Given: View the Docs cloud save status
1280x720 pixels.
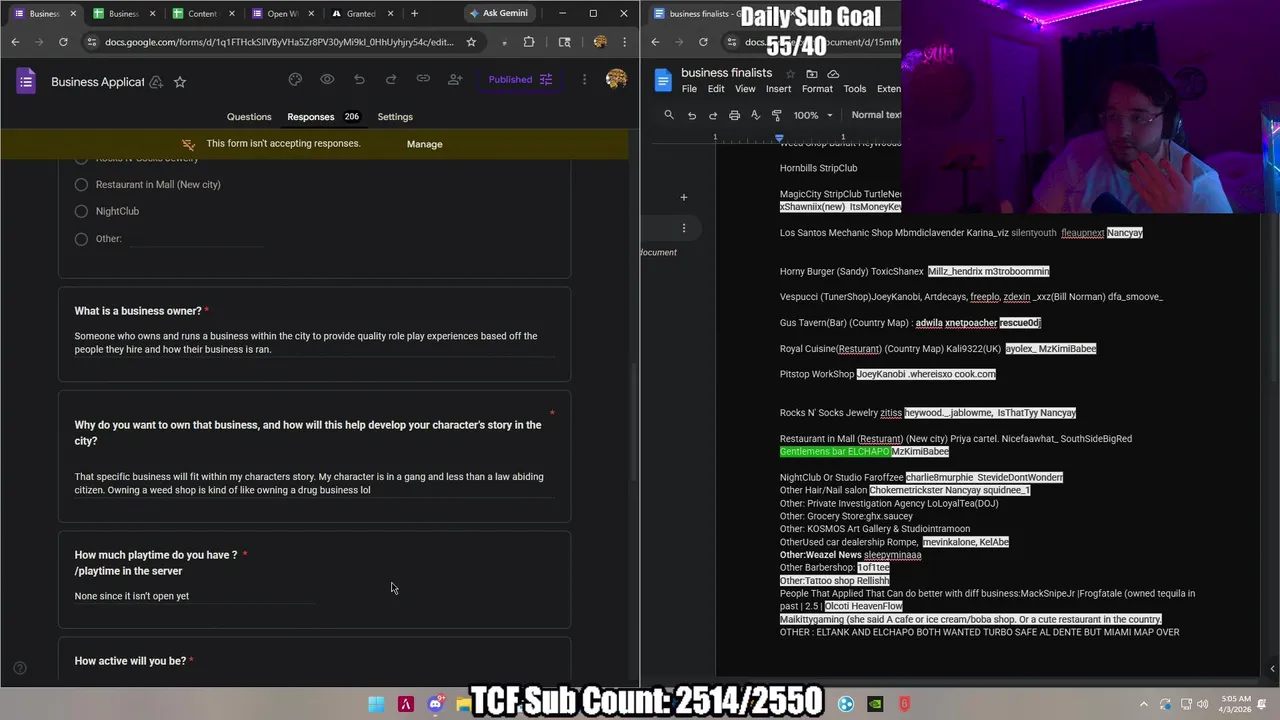Looking at the screenshot, I should (833, 74).
